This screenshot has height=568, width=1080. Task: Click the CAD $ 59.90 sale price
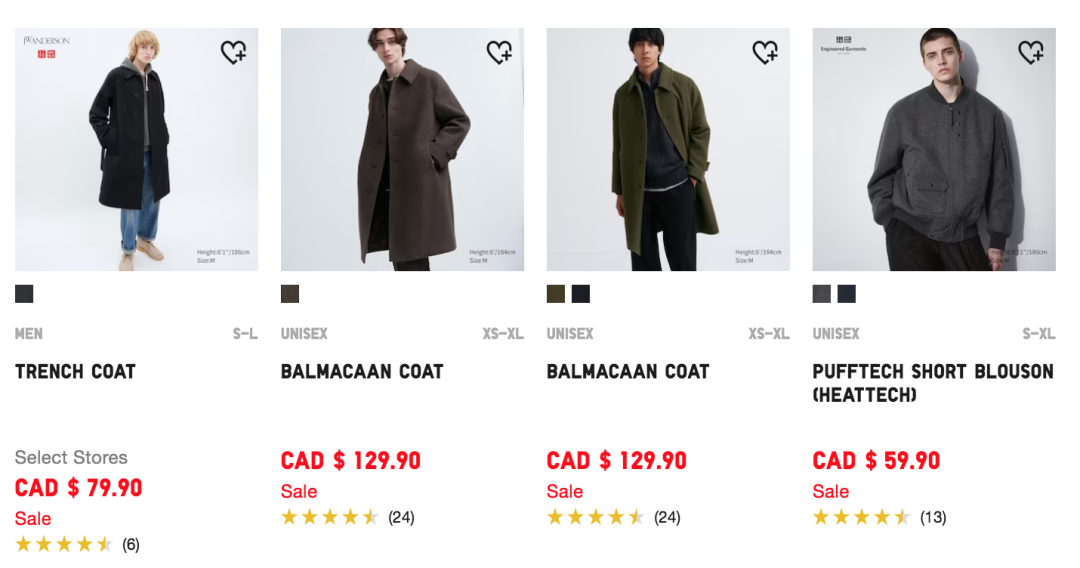pyautogui.click(x=876, y=461)
